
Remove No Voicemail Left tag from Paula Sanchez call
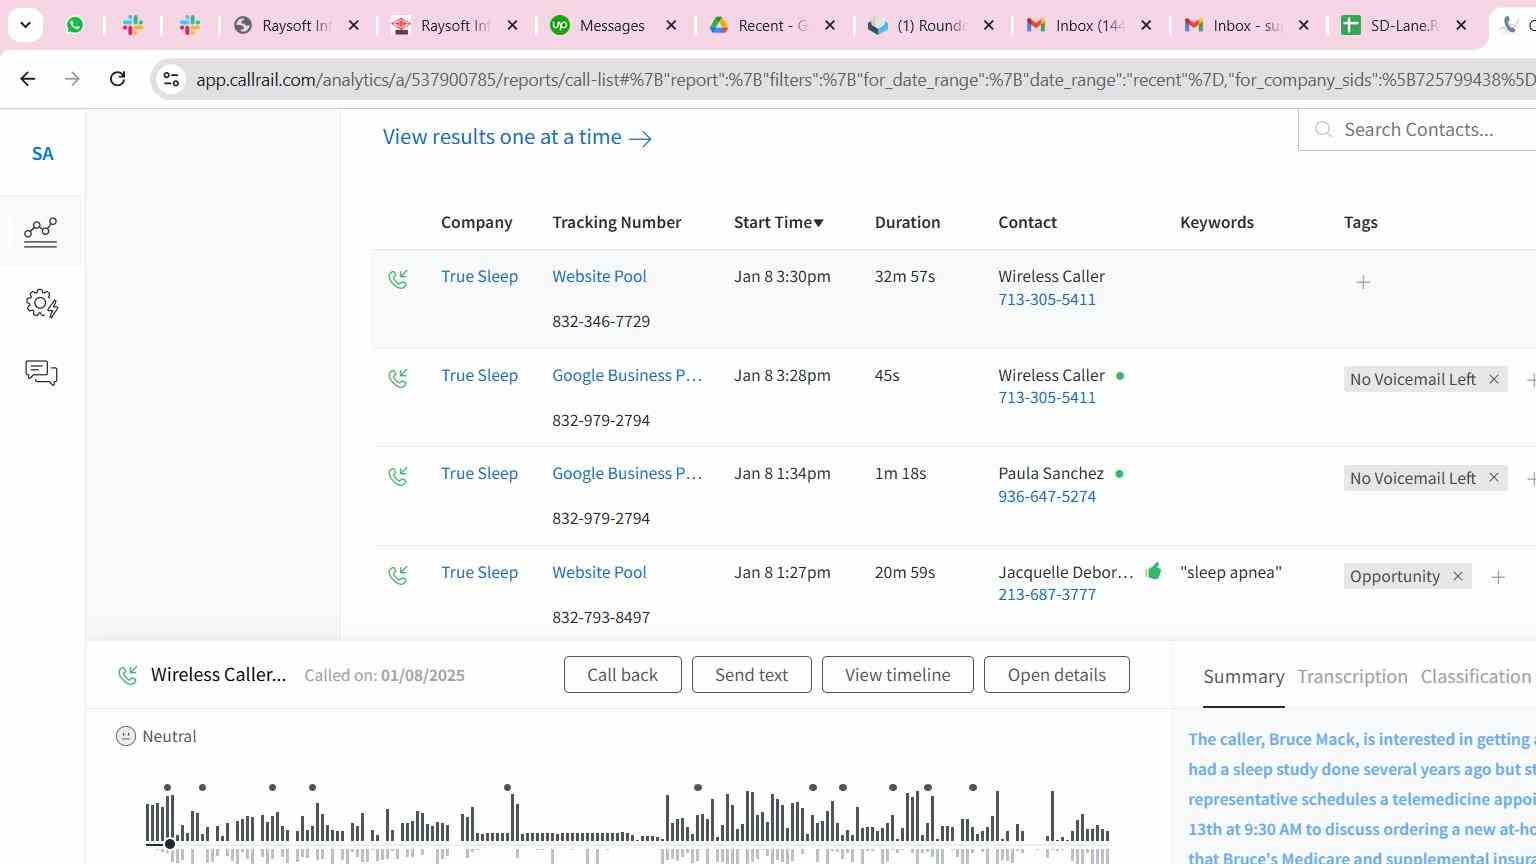click(1494, 478)
